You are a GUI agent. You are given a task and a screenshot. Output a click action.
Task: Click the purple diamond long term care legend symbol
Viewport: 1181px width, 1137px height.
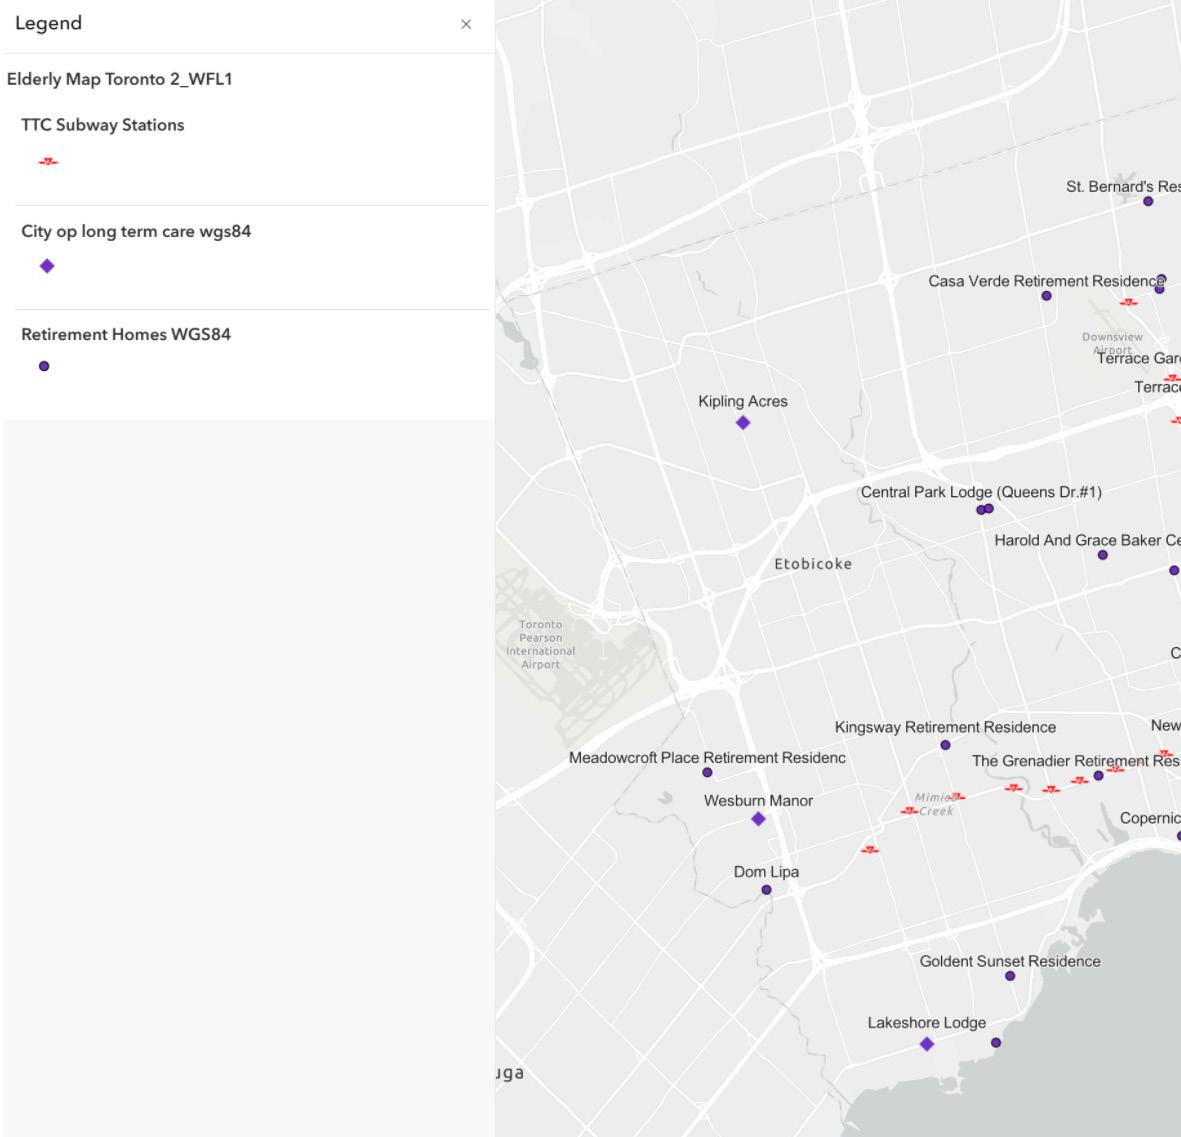(x=47, y=266)
